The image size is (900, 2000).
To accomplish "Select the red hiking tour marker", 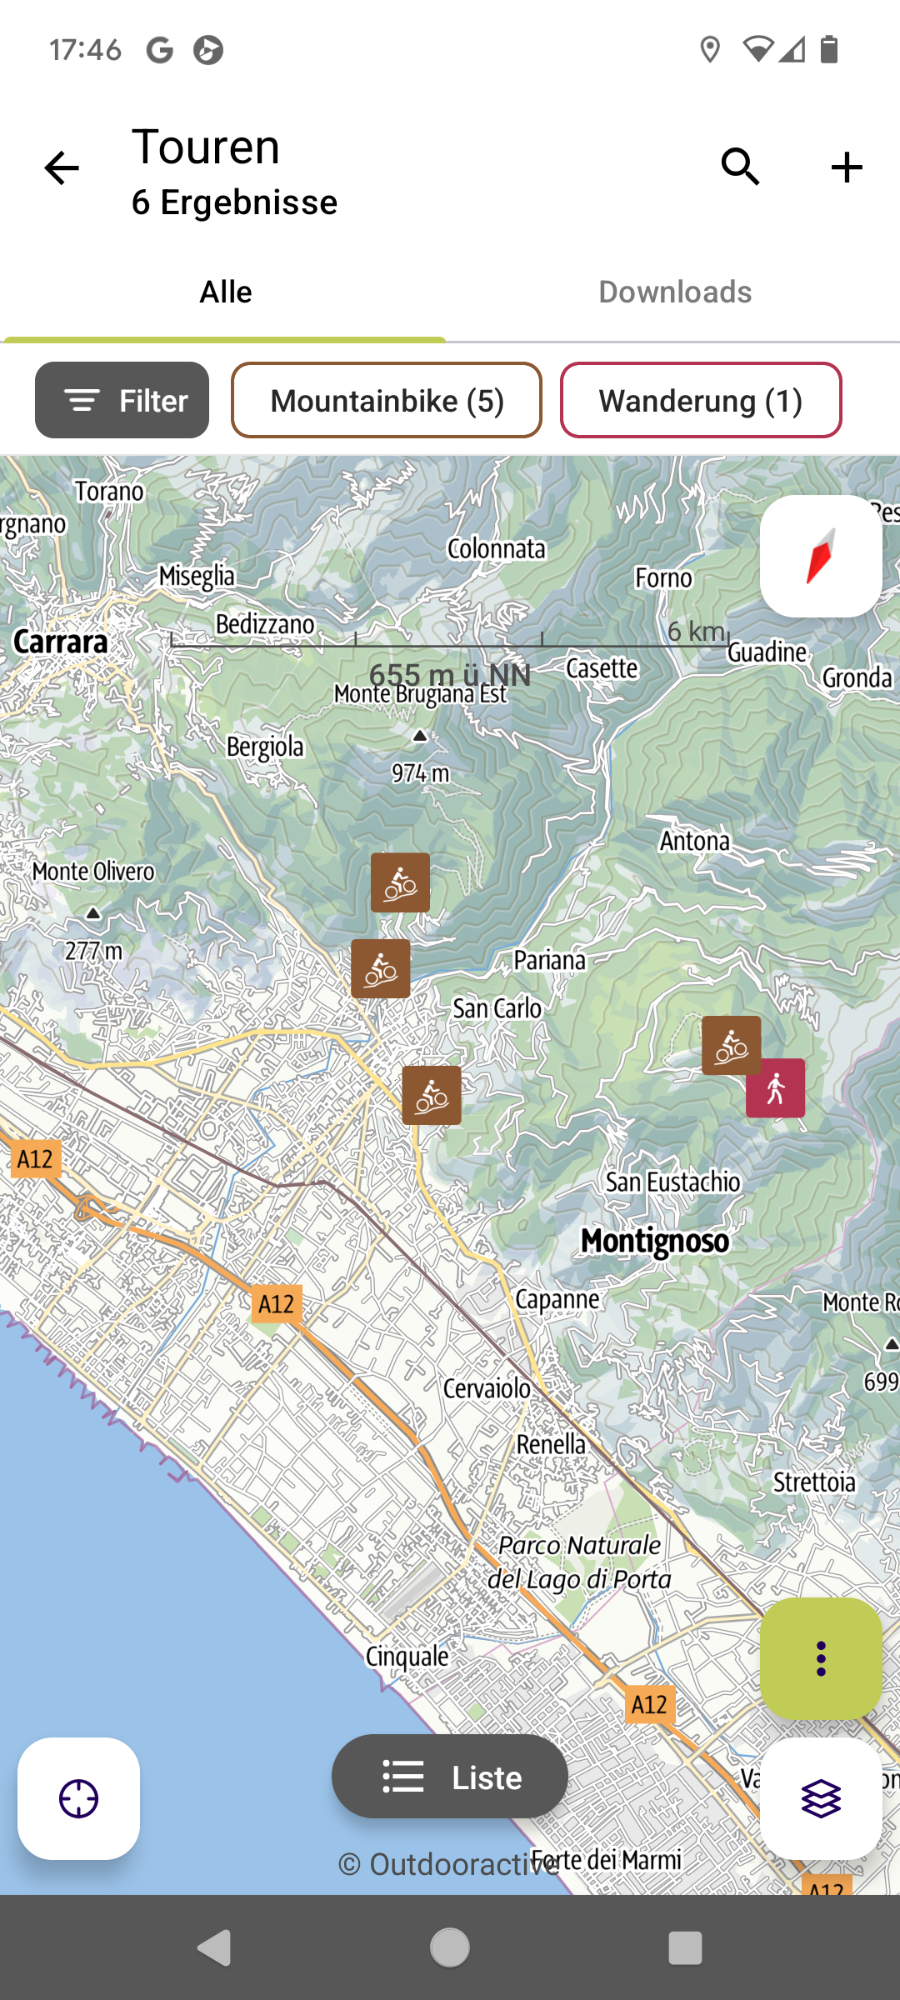I will [x=775, y=1088].
